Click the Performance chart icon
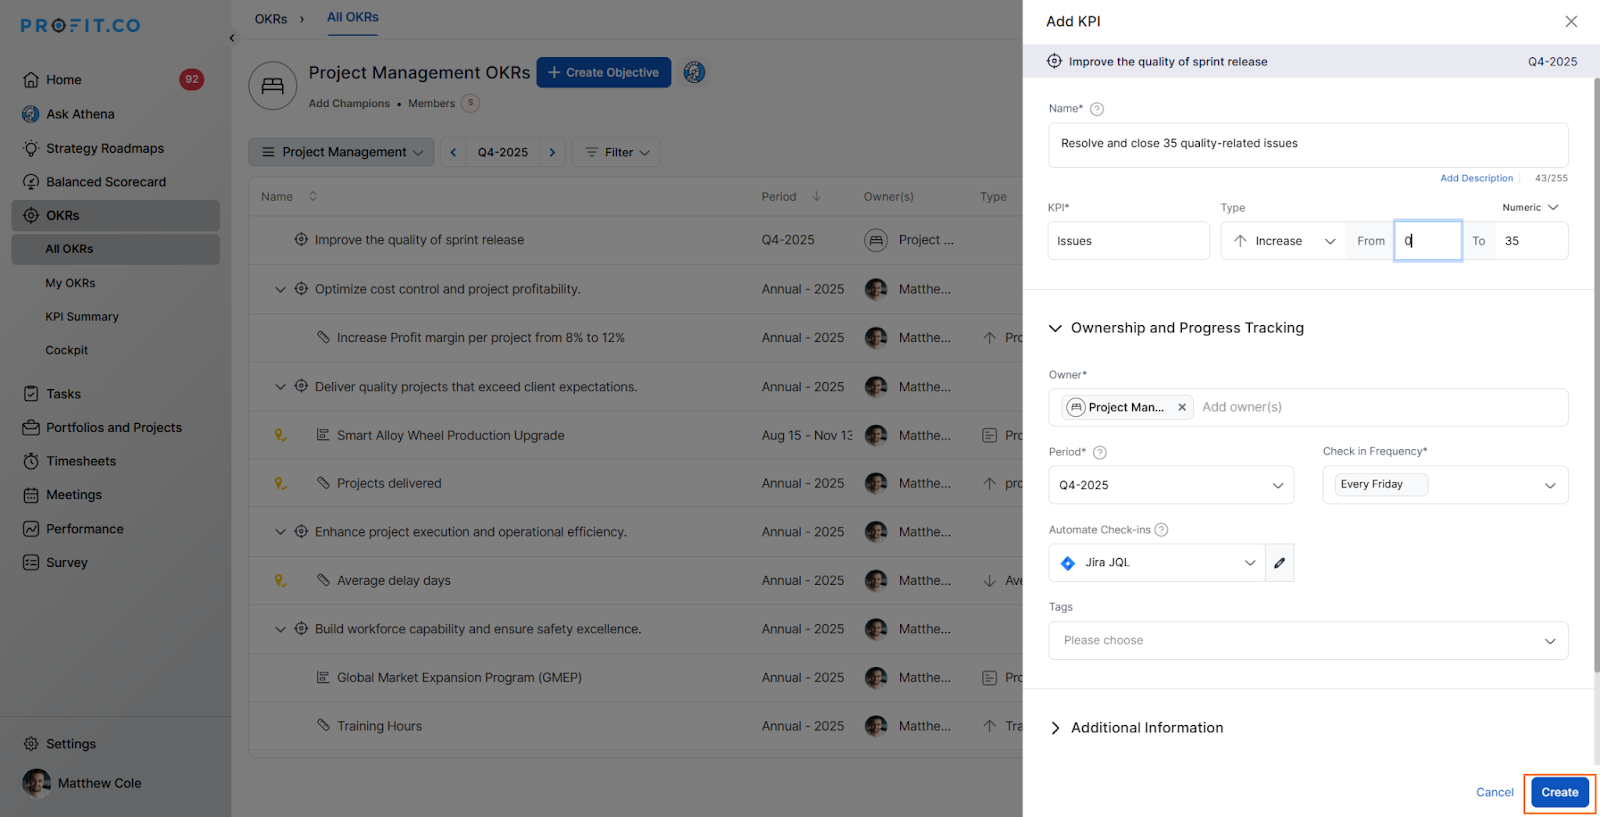Image resolution: width=1600 pixels, height=817 pixels. [x=31, y=529]
